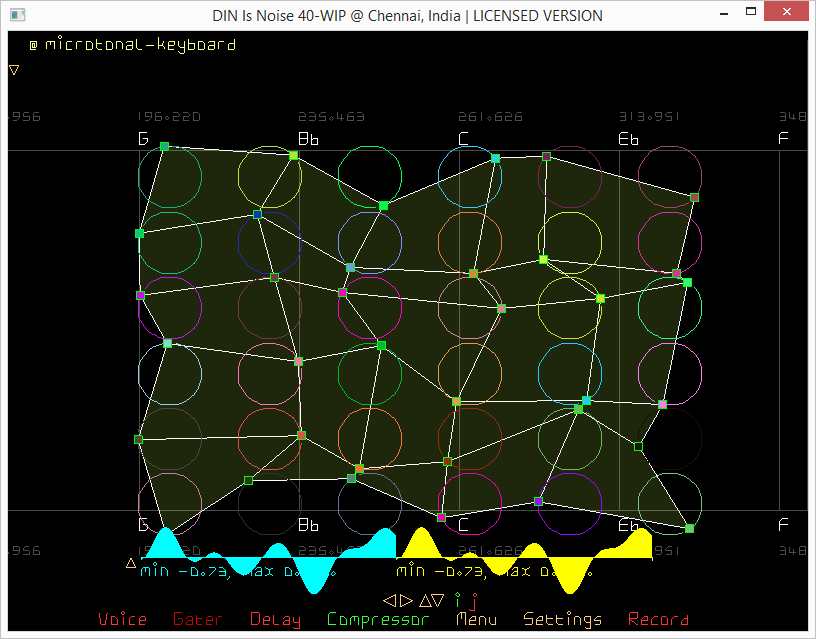Screen dimensions: 816x639
Task: Open the microtonal-keyboard instrument label
Action: [140, 45]
